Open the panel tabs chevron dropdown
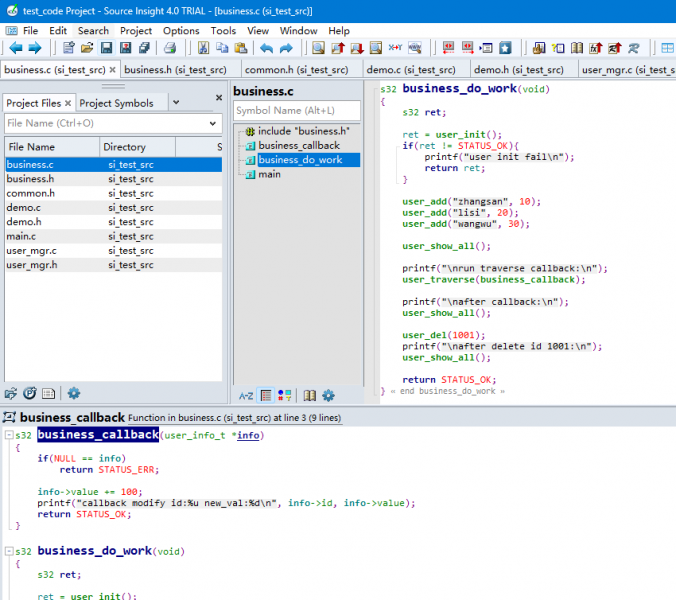The height and width of the screenshot is (600, 676). click(176, 102)
